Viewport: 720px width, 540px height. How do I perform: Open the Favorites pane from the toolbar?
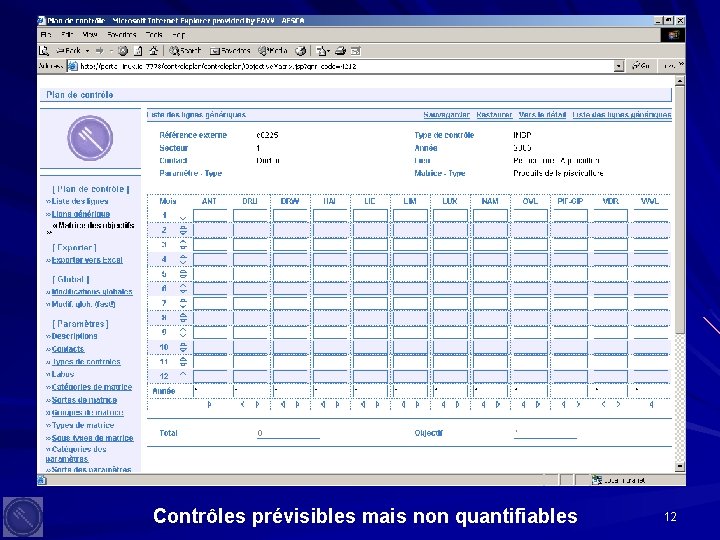(230, 51)
